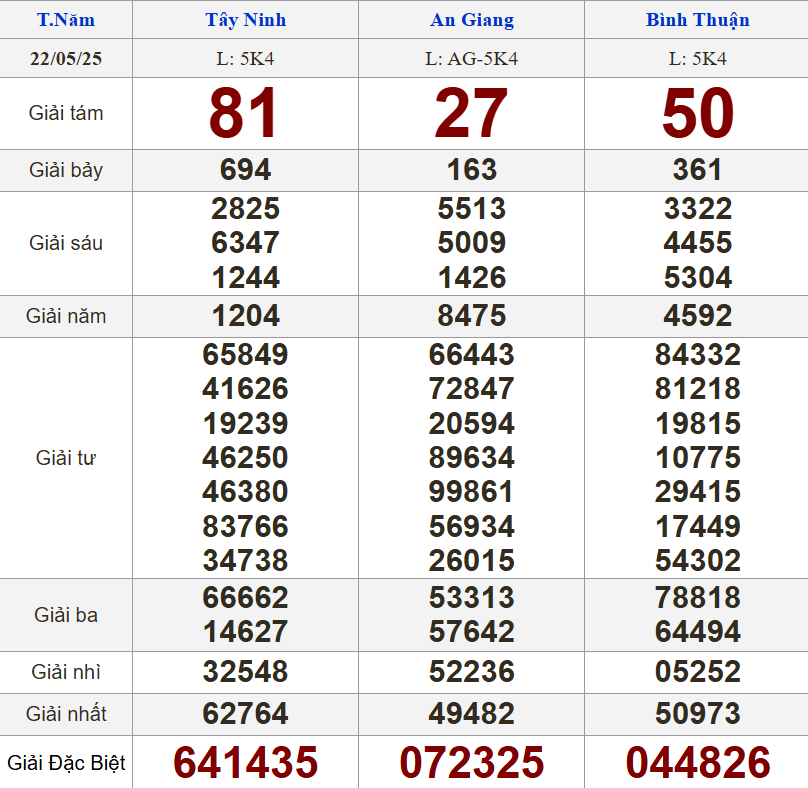Viewport: 808px width, 788px height.
Task: Select Tây Ninh Giải năm number 1204
Action: point(245,316)
